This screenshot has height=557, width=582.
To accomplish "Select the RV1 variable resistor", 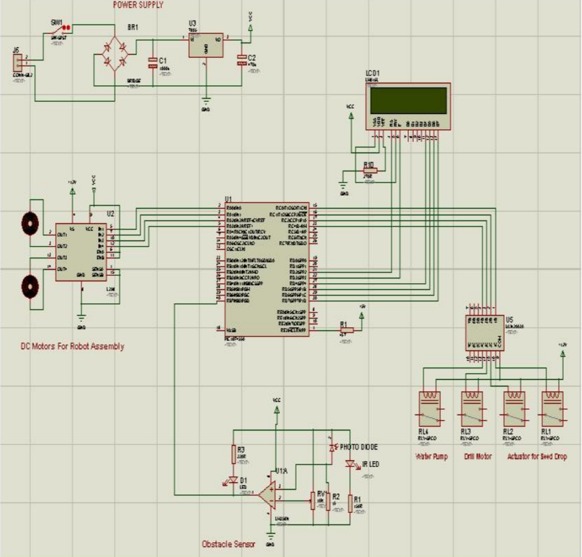I will [x=313, y=500].
